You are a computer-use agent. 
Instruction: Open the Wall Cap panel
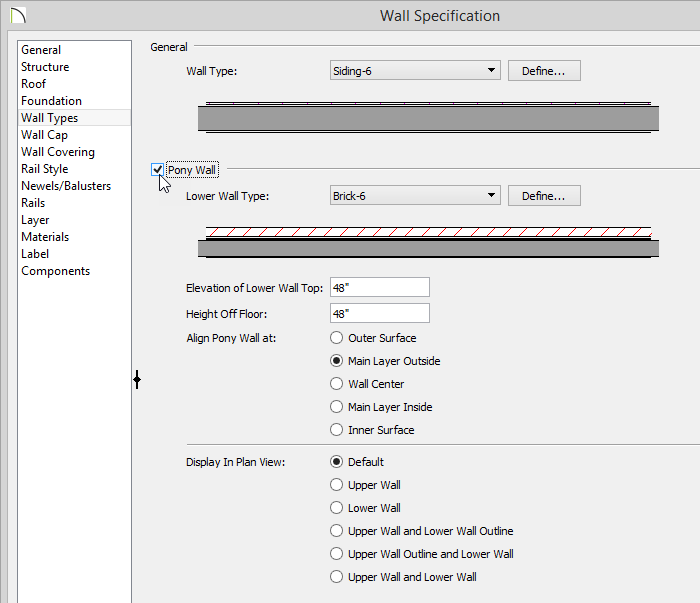click(74, 134)
